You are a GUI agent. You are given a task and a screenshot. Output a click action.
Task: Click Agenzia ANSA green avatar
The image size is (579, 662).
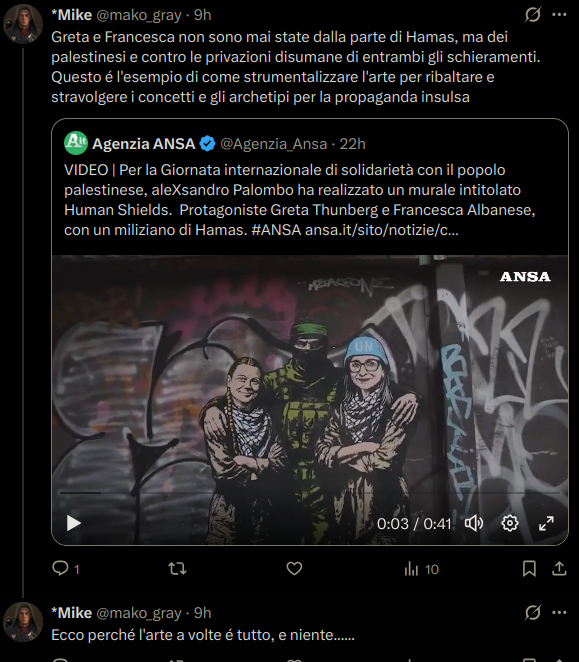pyautogui.click(x=76, y=143)
